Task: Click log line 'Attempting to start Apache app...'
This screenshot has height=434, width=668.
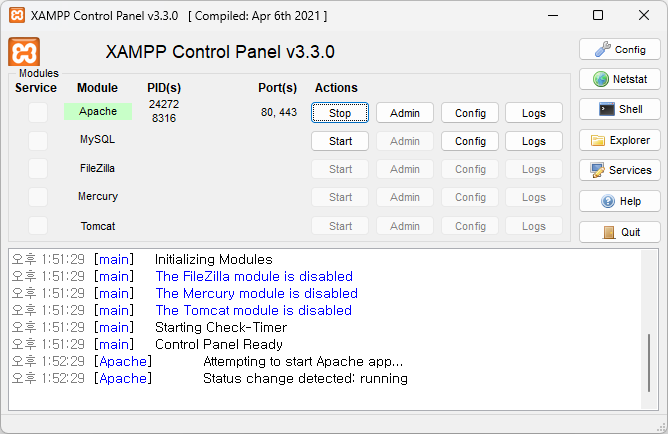Action: 303,362
